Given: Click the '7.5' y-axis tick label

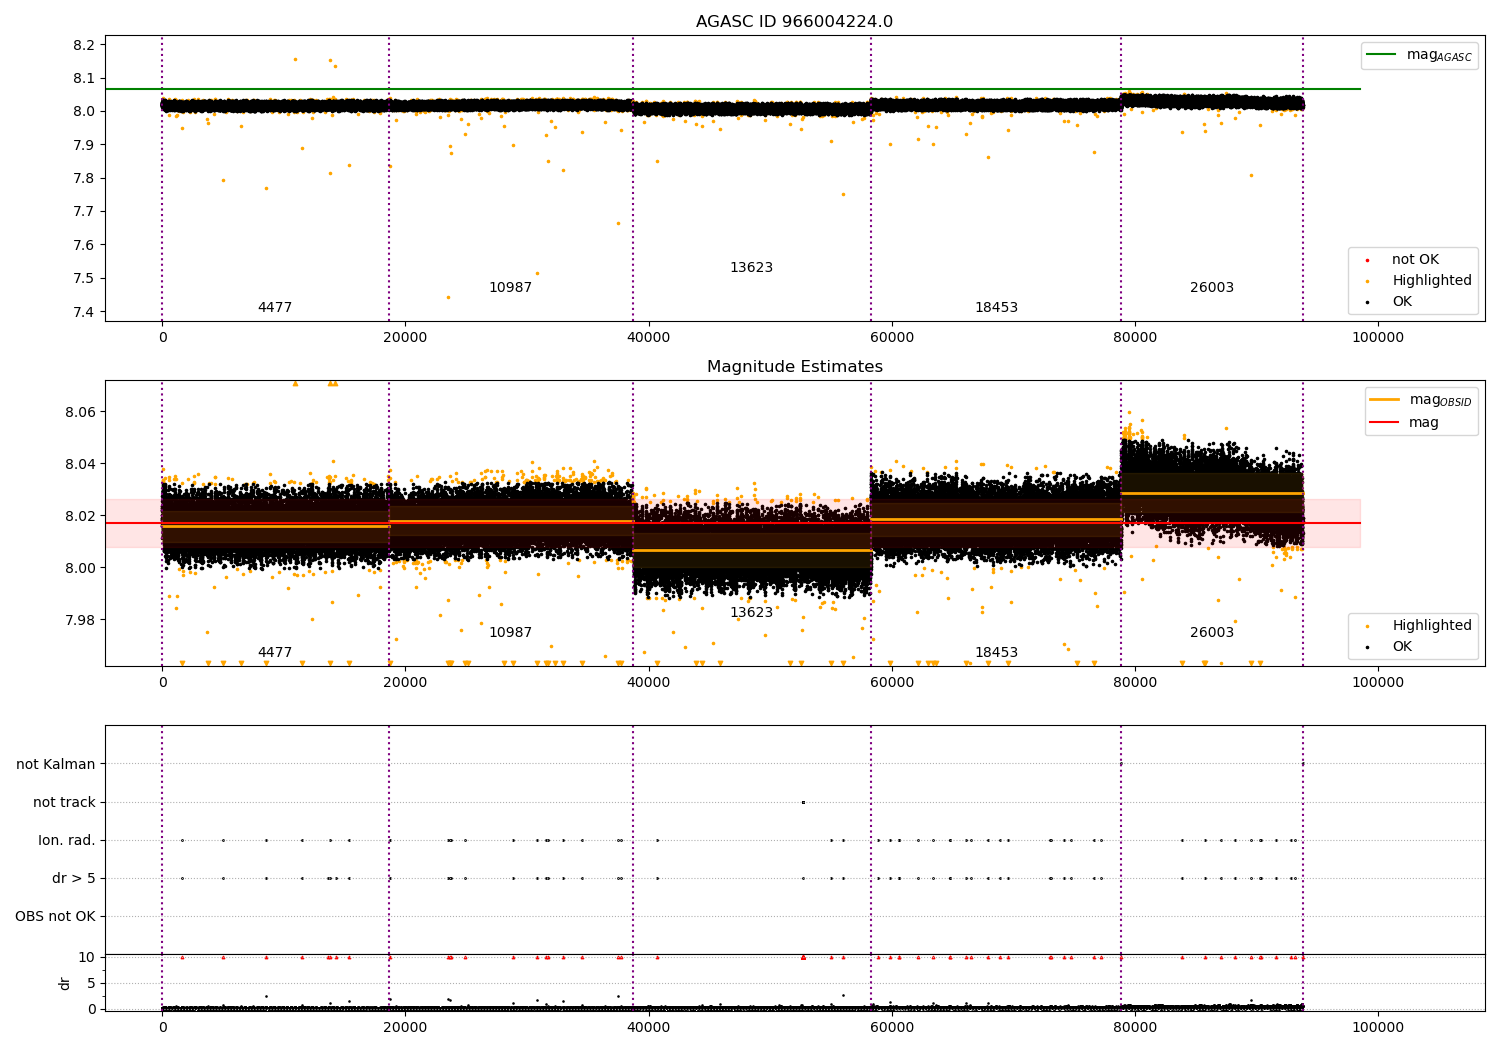Looking at the screenshot, I should point(84,278).
